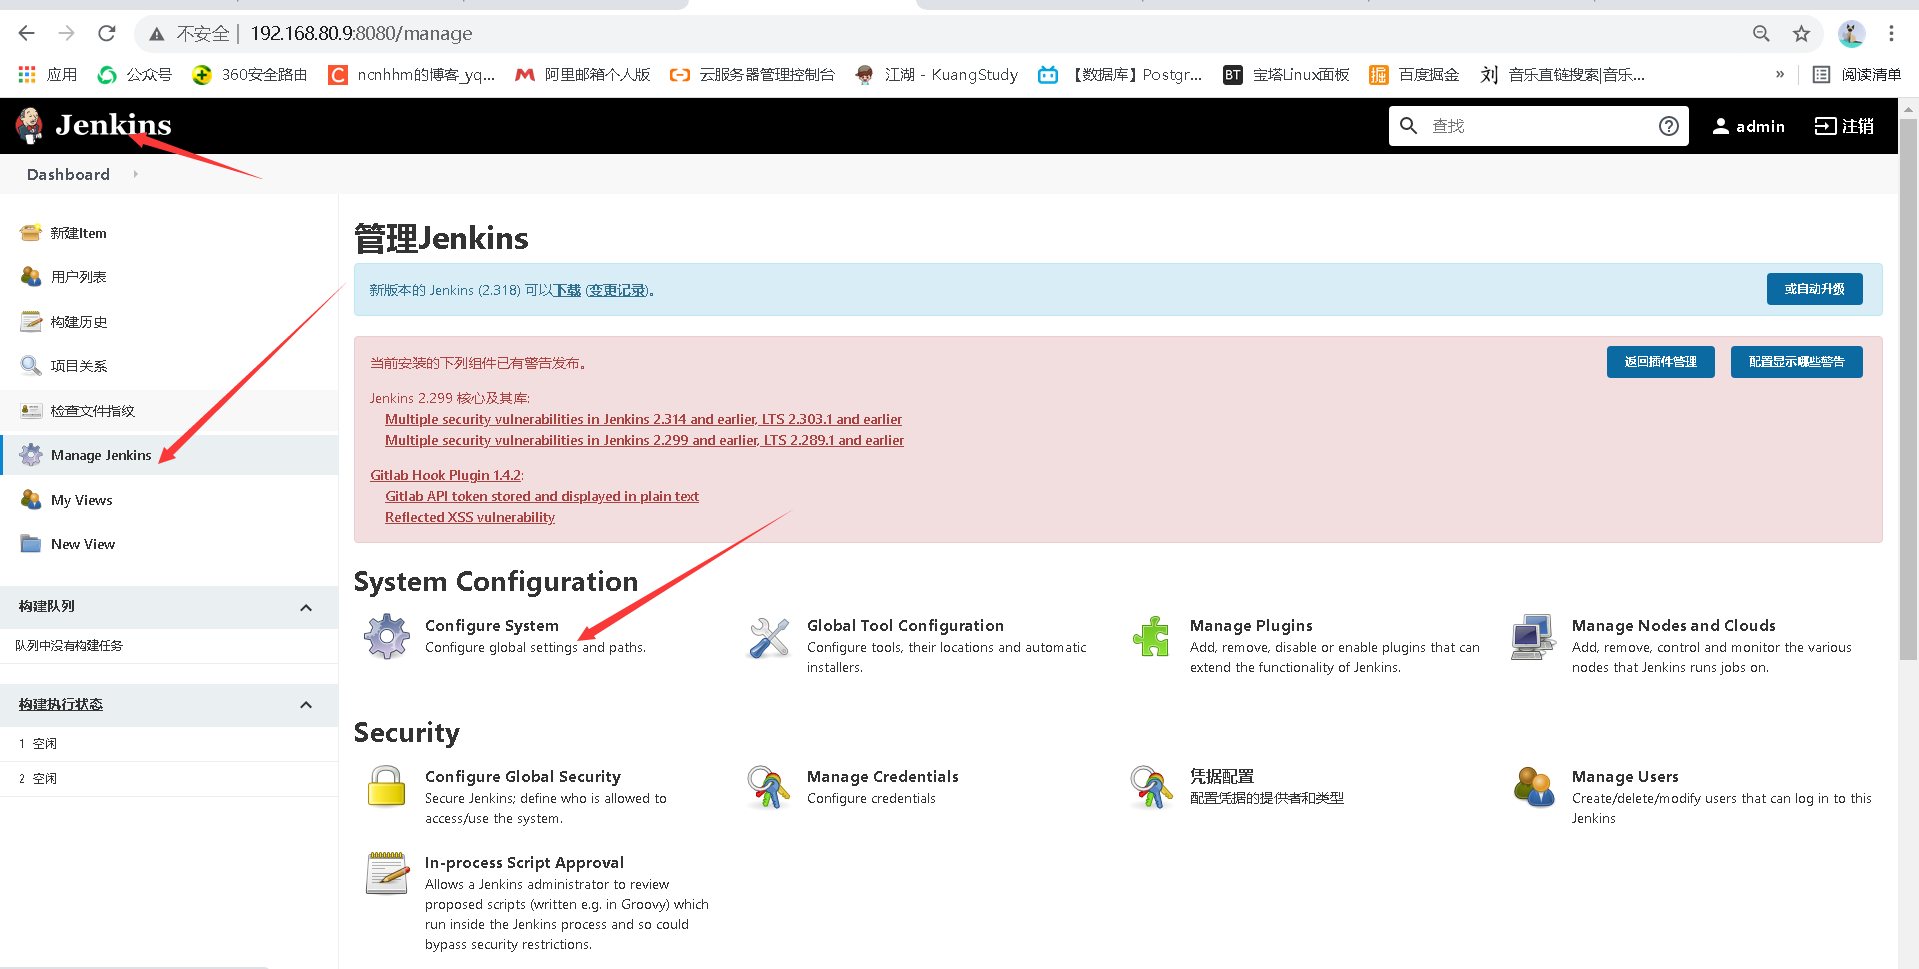This screenshot has width=1919, height=969.
Task: Open search help question mark icon
Action: [1667, 126]
